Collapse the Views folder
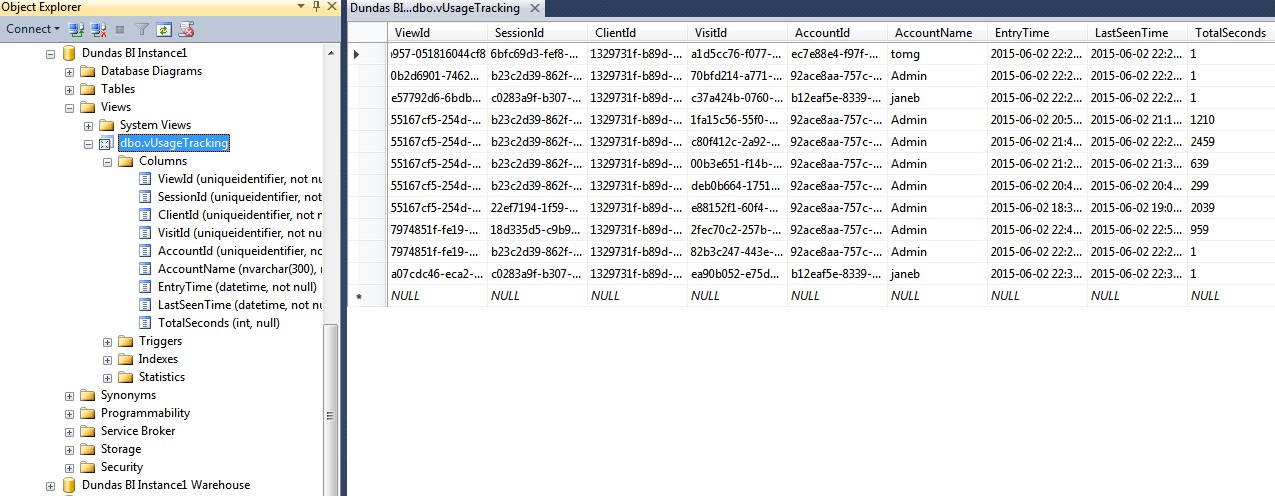Viewport: 1275px width, 496px height. 69,107
